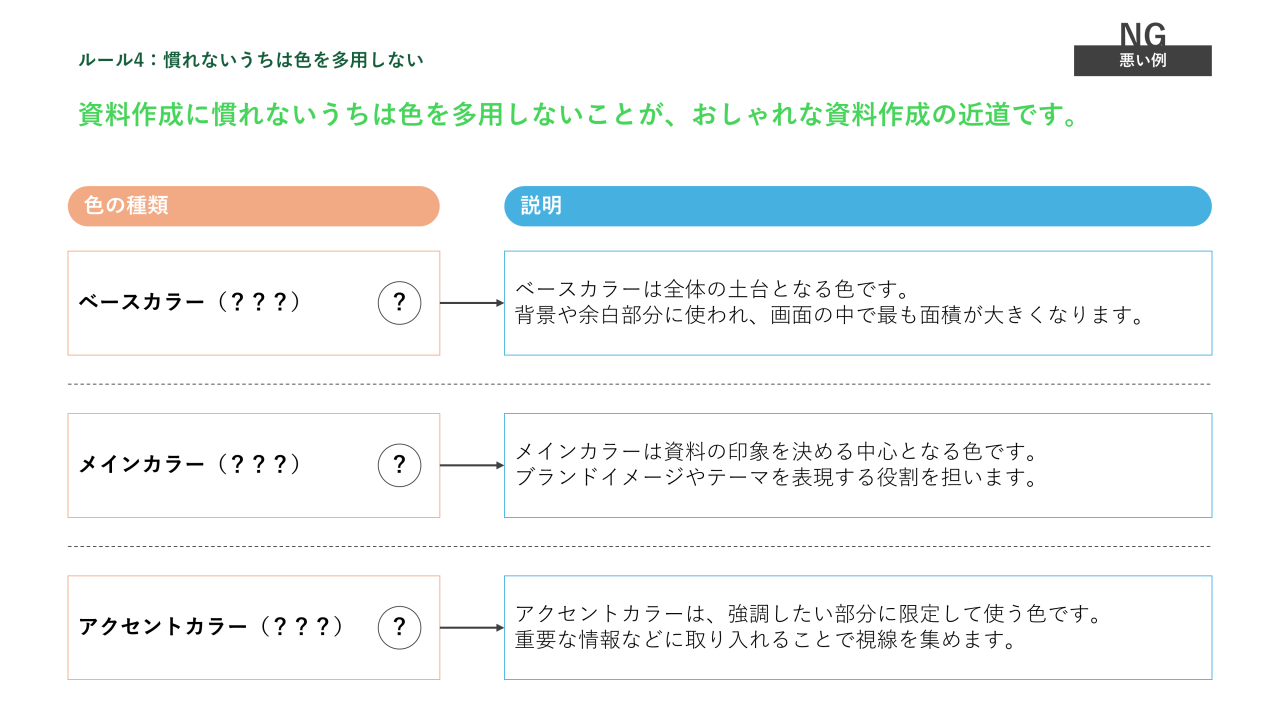Click the arrow pointing to the メインカラー description
1280x720 pixels.
471,465
